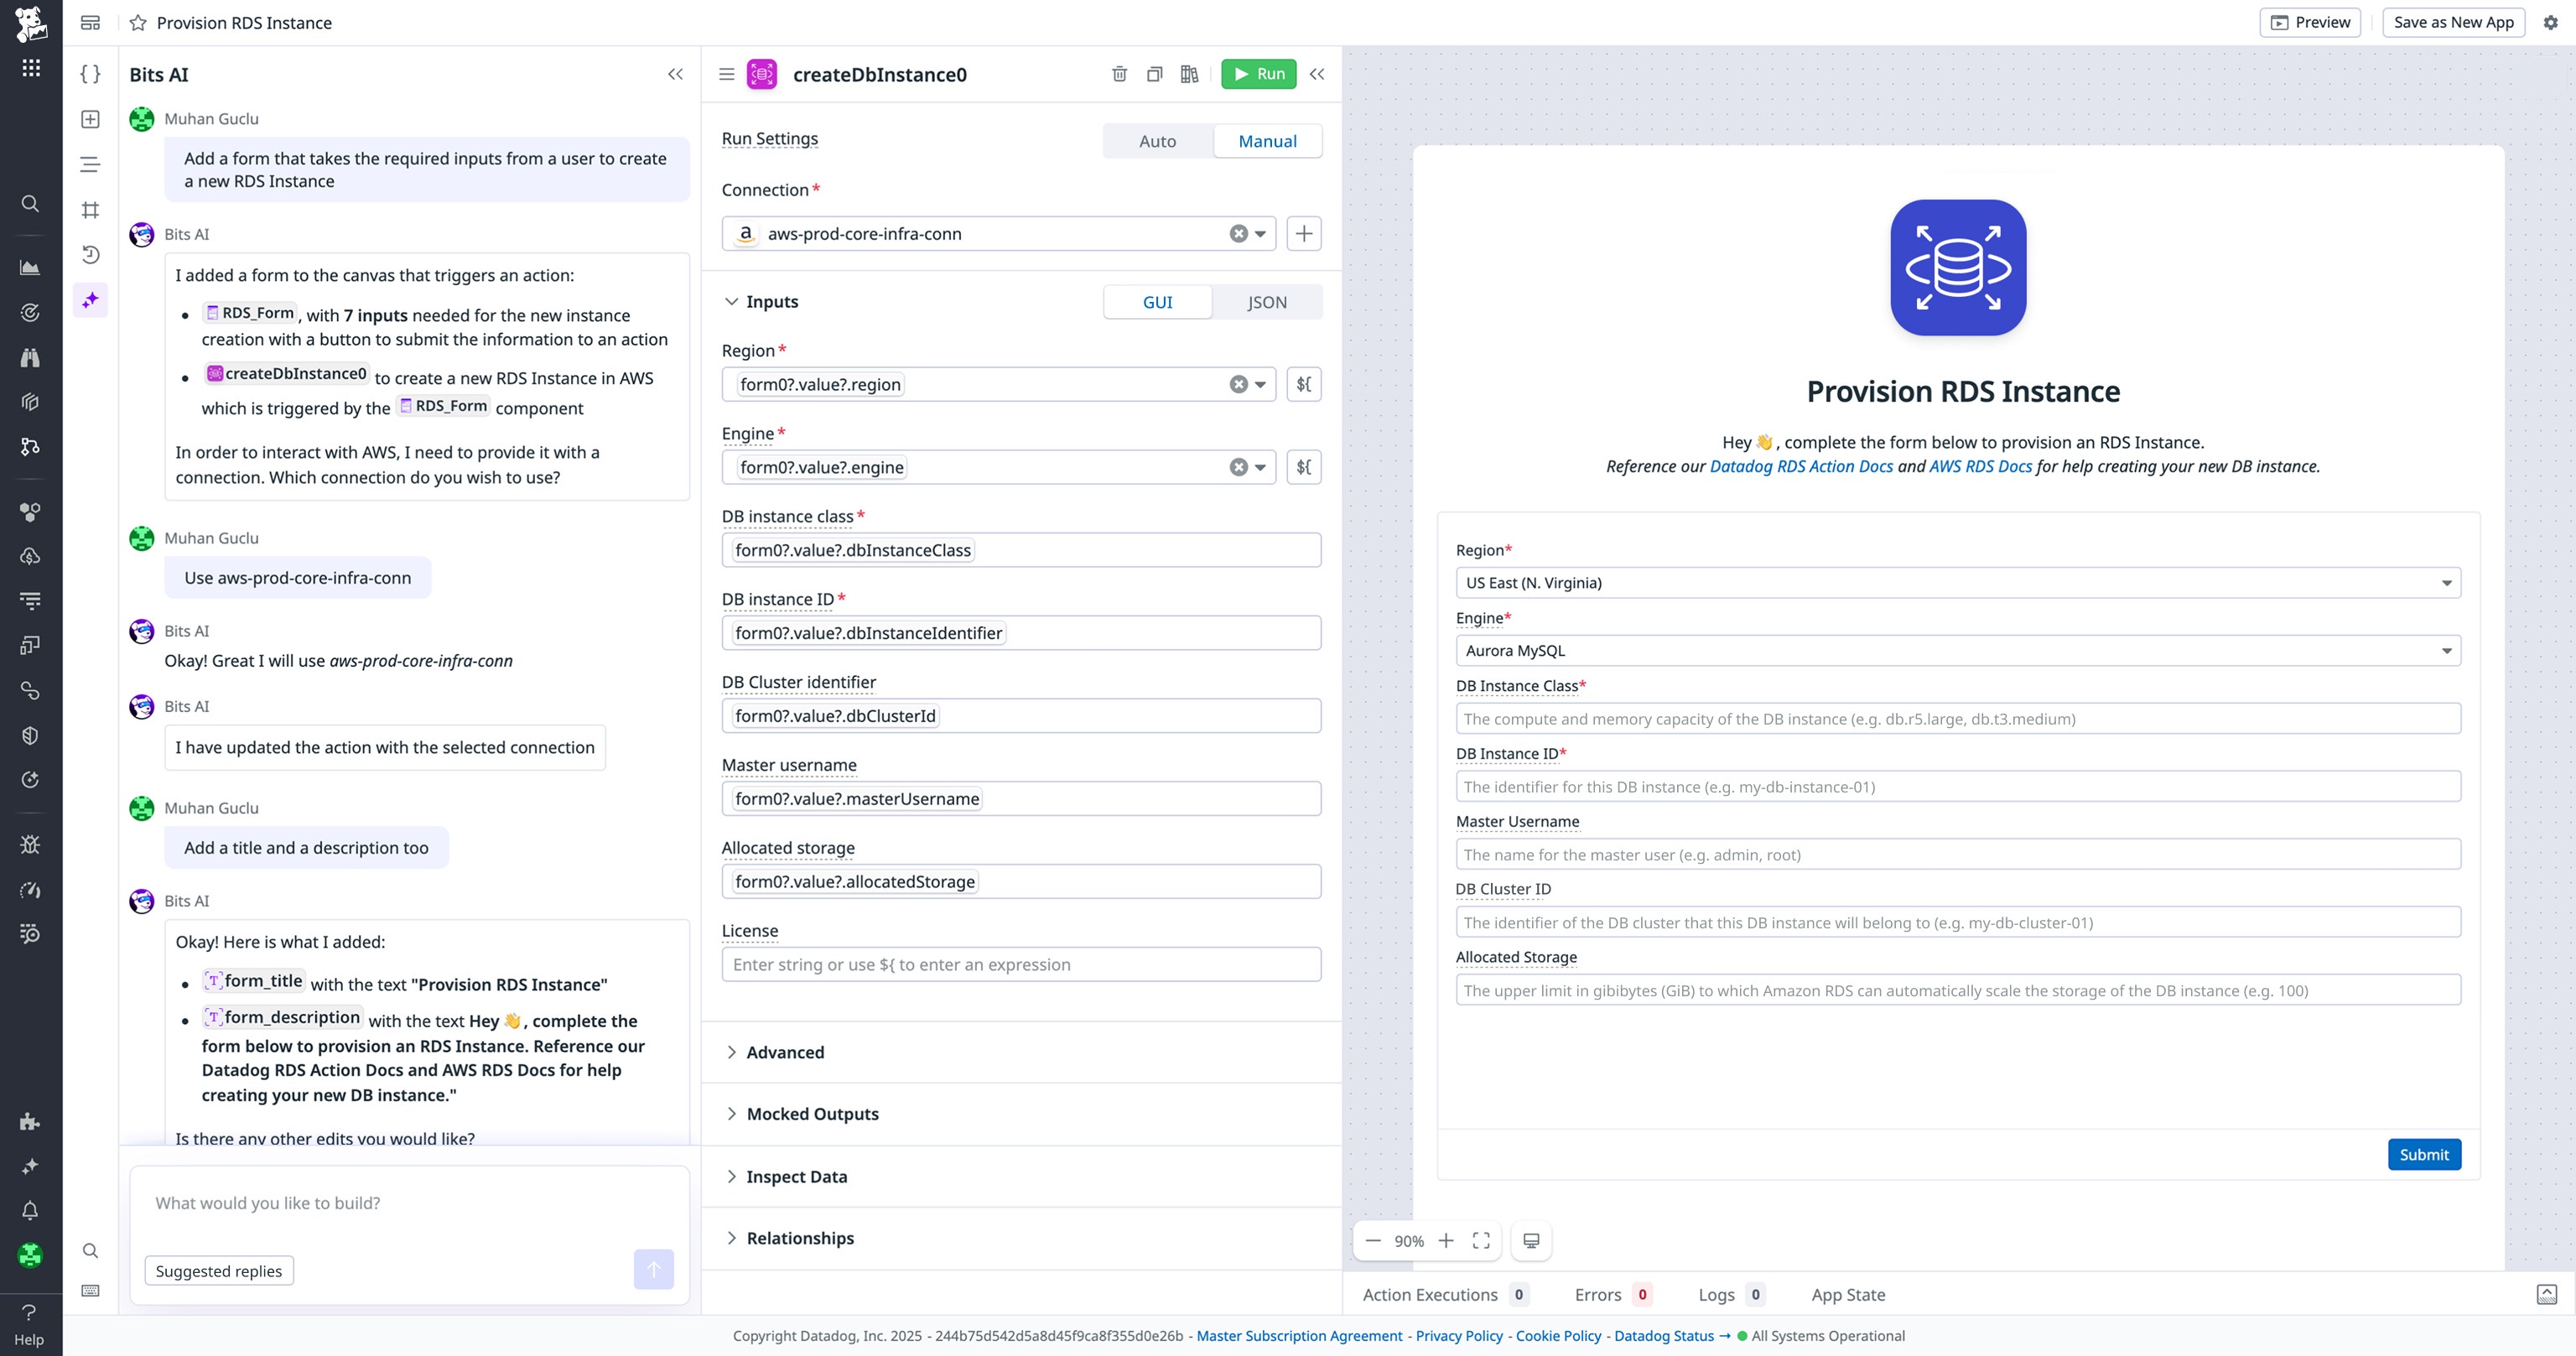Switch Run Settings to Manual
This screenshot has width=2576, height=1356.
[1267, 141]
